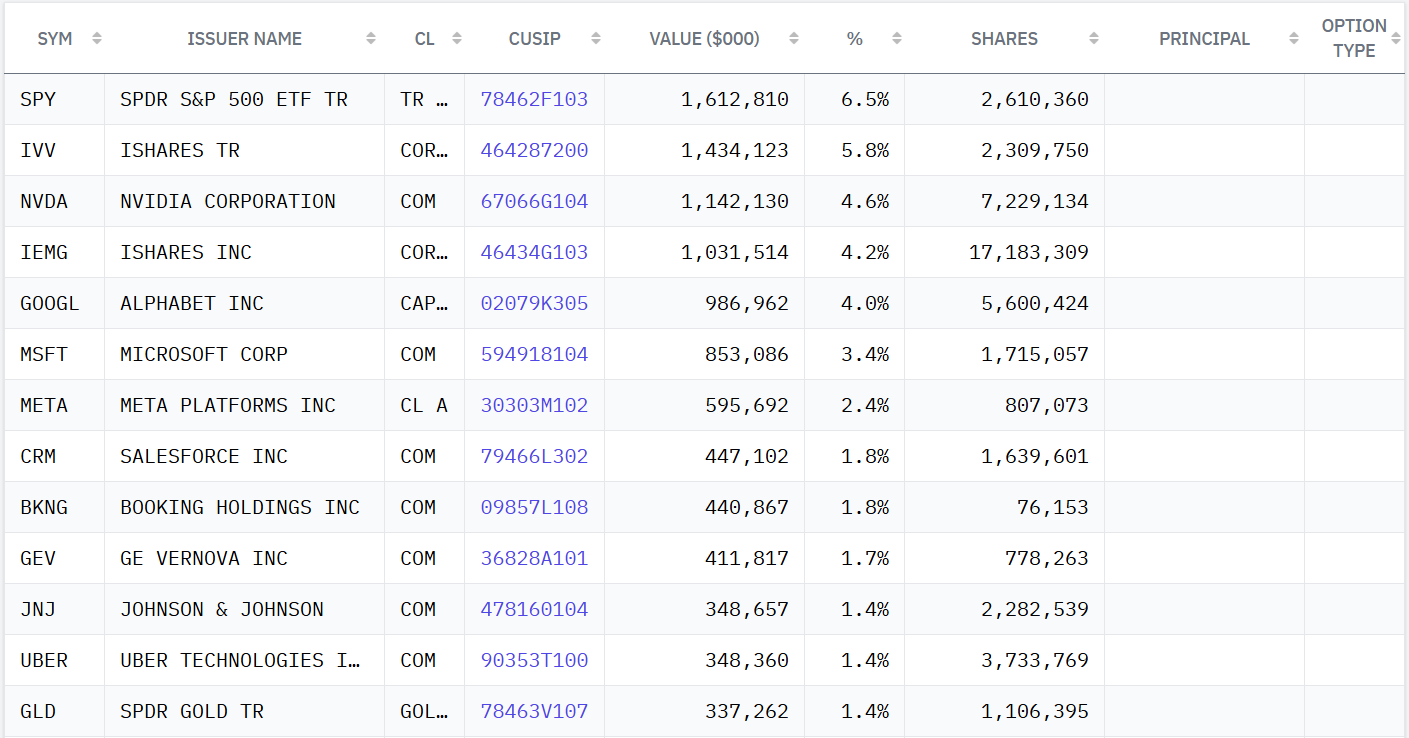Screen dimensions: 1409x738
Task: Click shares cell 3,733,769
Action: [x=1005, y=660]
